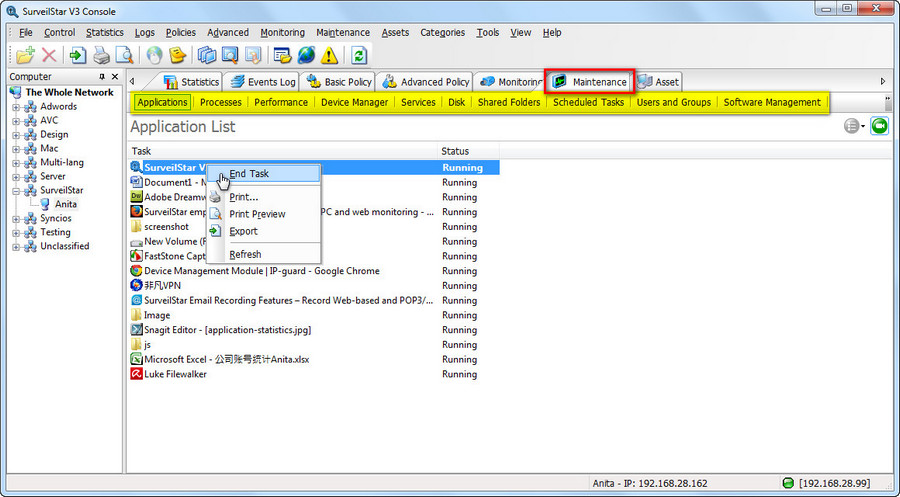Open the Users and Groups sub-tab
The image size is (900, 497).
(674, 102)
